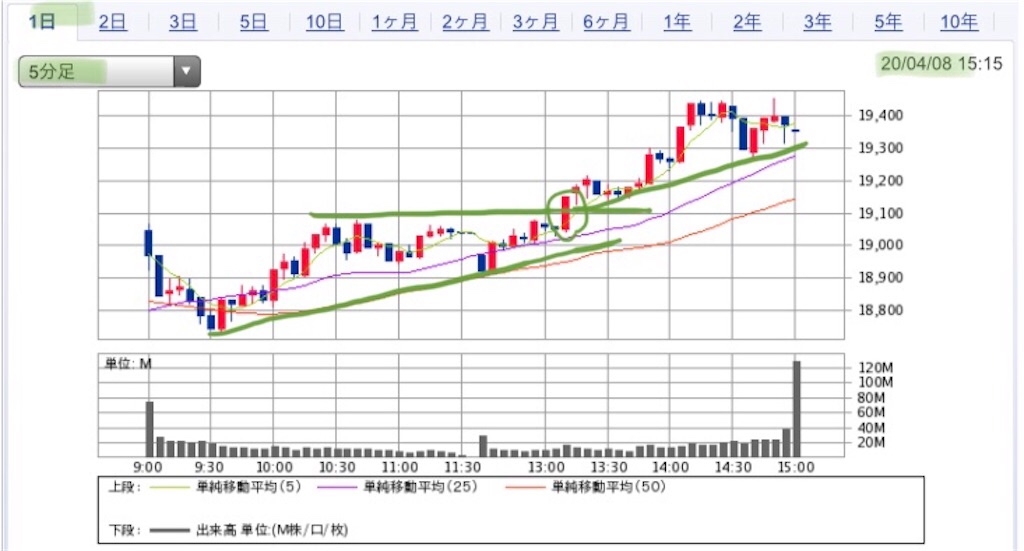Switch chart to 10日 period
Viewport: 1024px width, 551px height.
pos(325,22)
